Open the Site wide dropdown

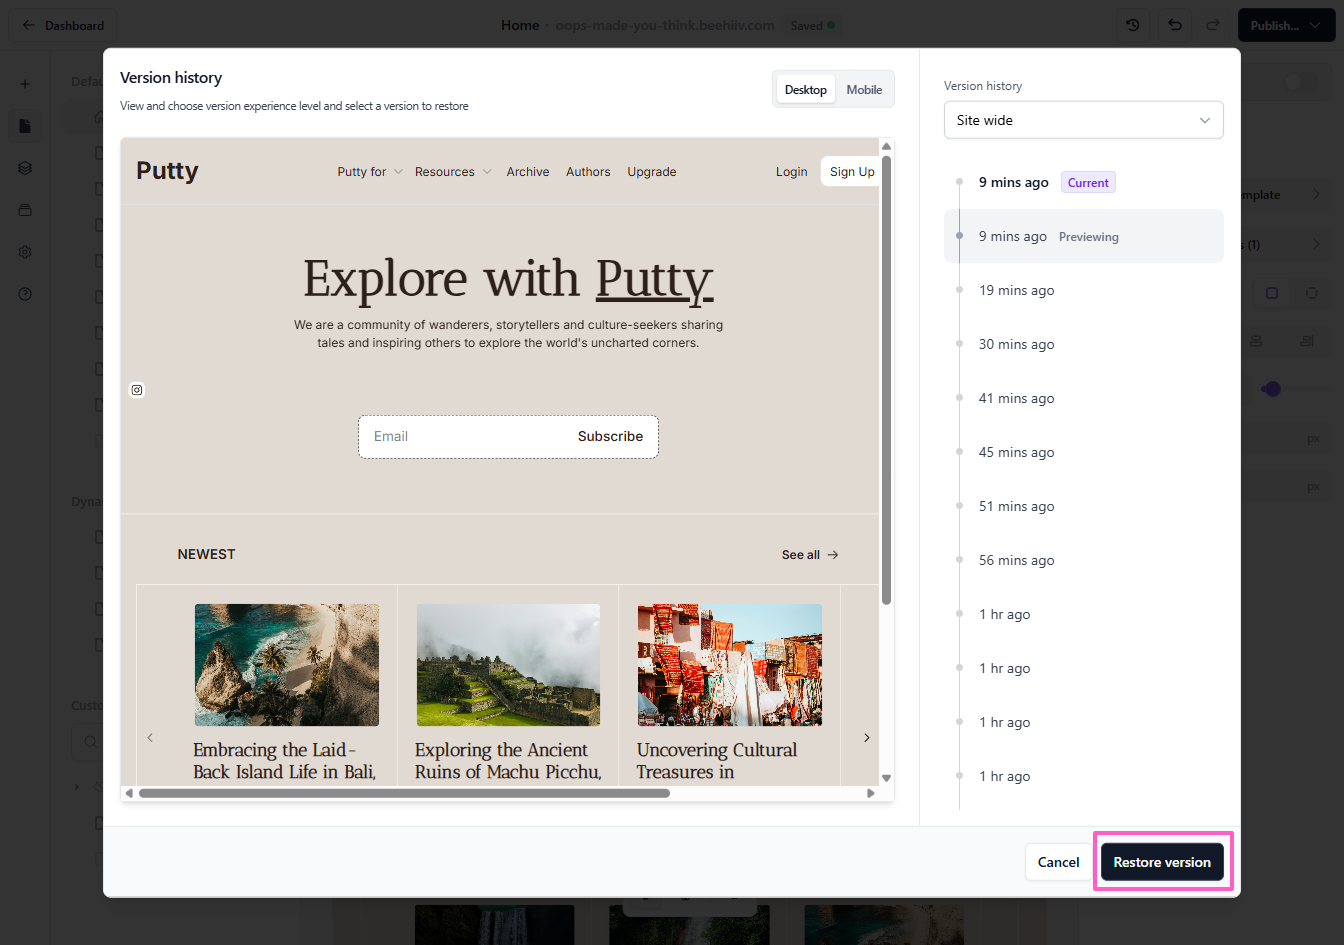point(1083,120)
